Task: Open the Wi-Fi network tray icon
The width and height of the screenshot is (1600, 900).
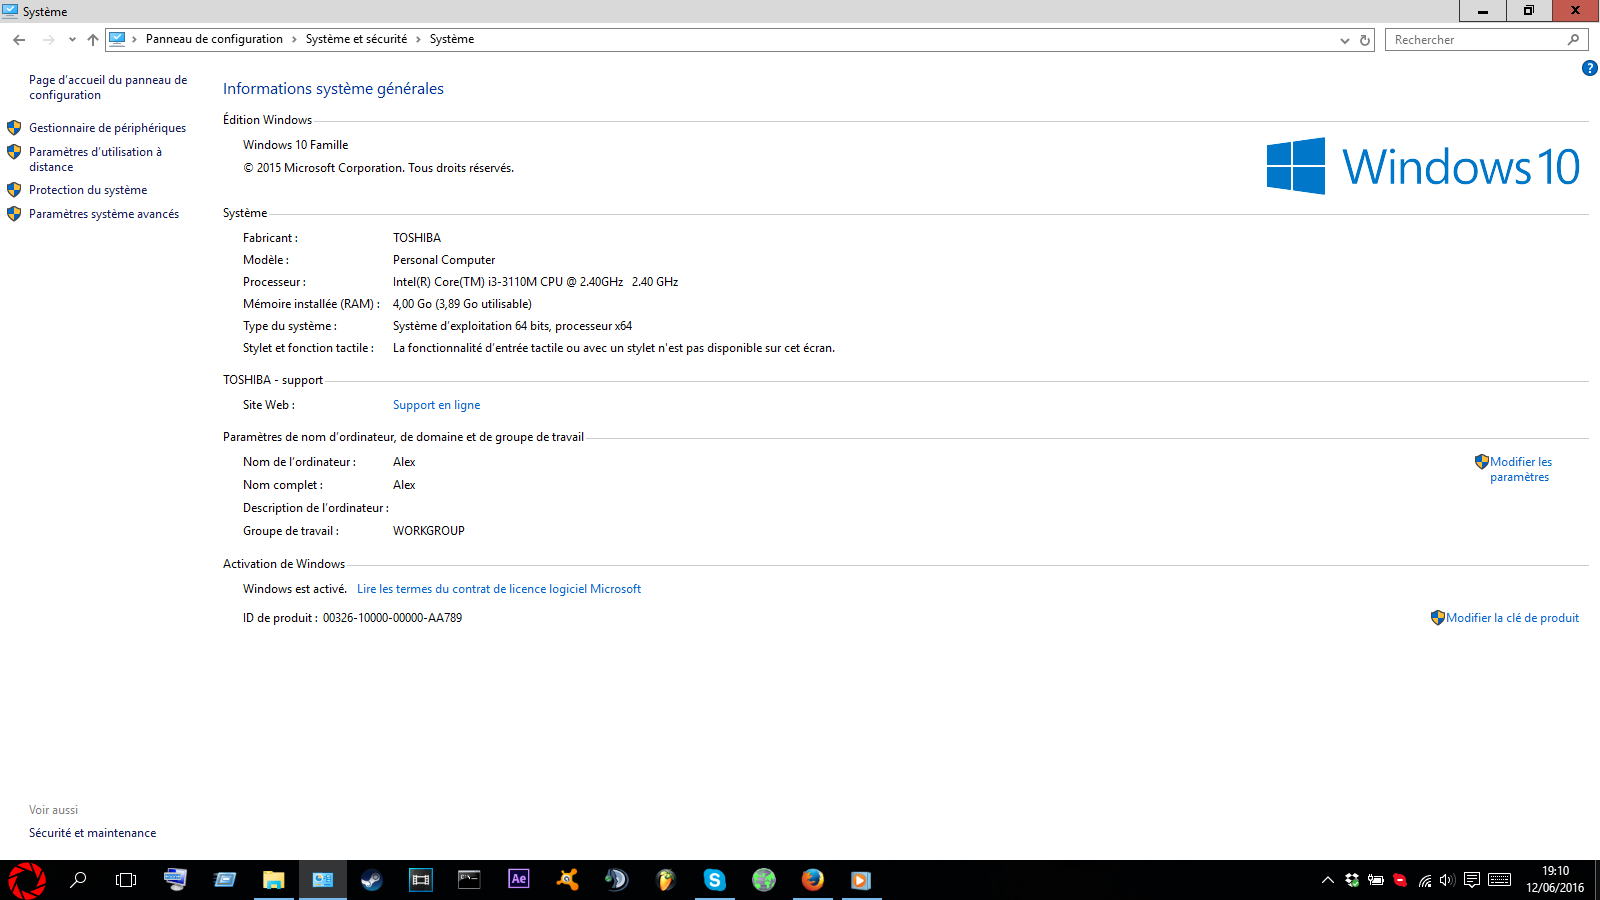Action: 1424,880
